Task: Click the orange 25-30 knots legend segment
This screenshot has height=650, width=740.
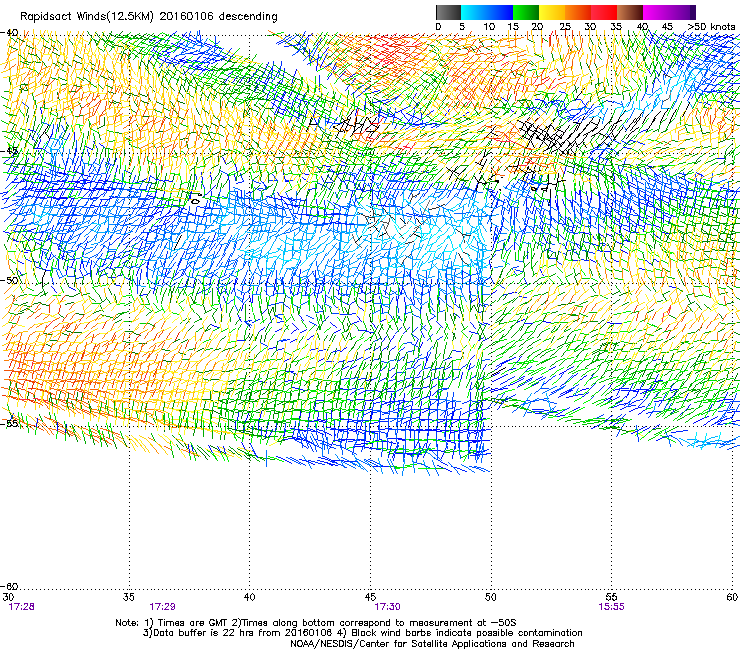Action: [x=578, y=12]
